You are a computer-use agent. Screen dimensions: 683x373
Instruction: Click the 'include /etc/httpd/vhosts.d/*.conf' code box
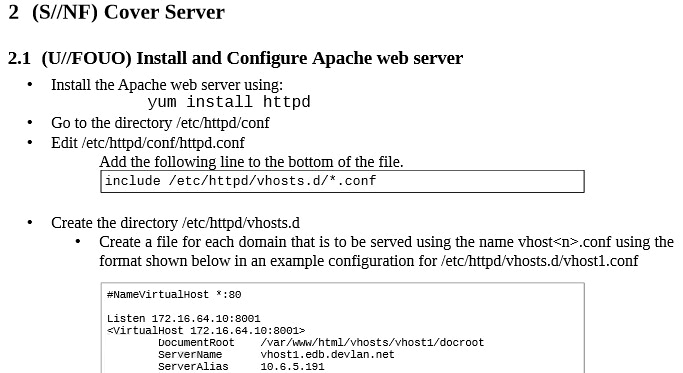tap(342, 181)
